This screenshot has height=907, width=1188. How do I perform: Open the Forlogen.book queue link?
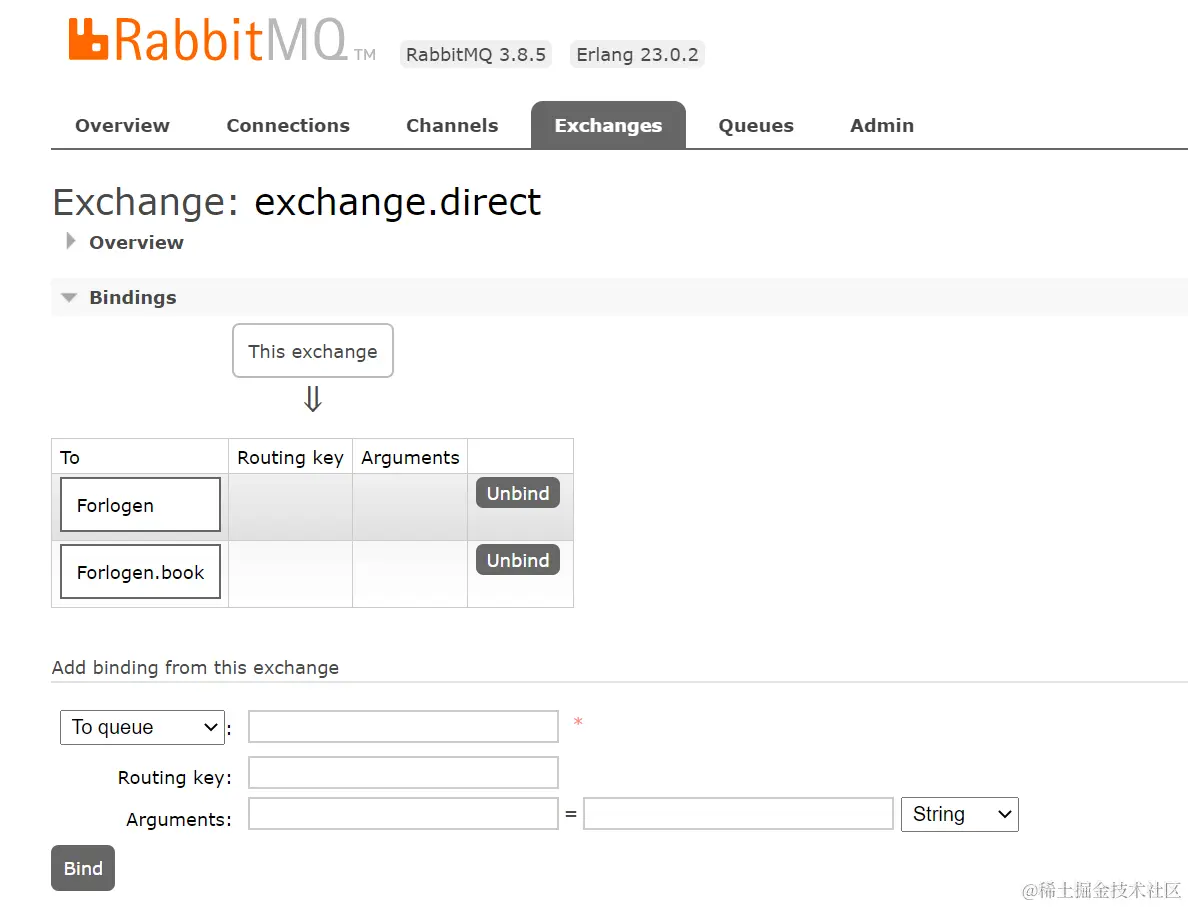click(x=140, y=571)
